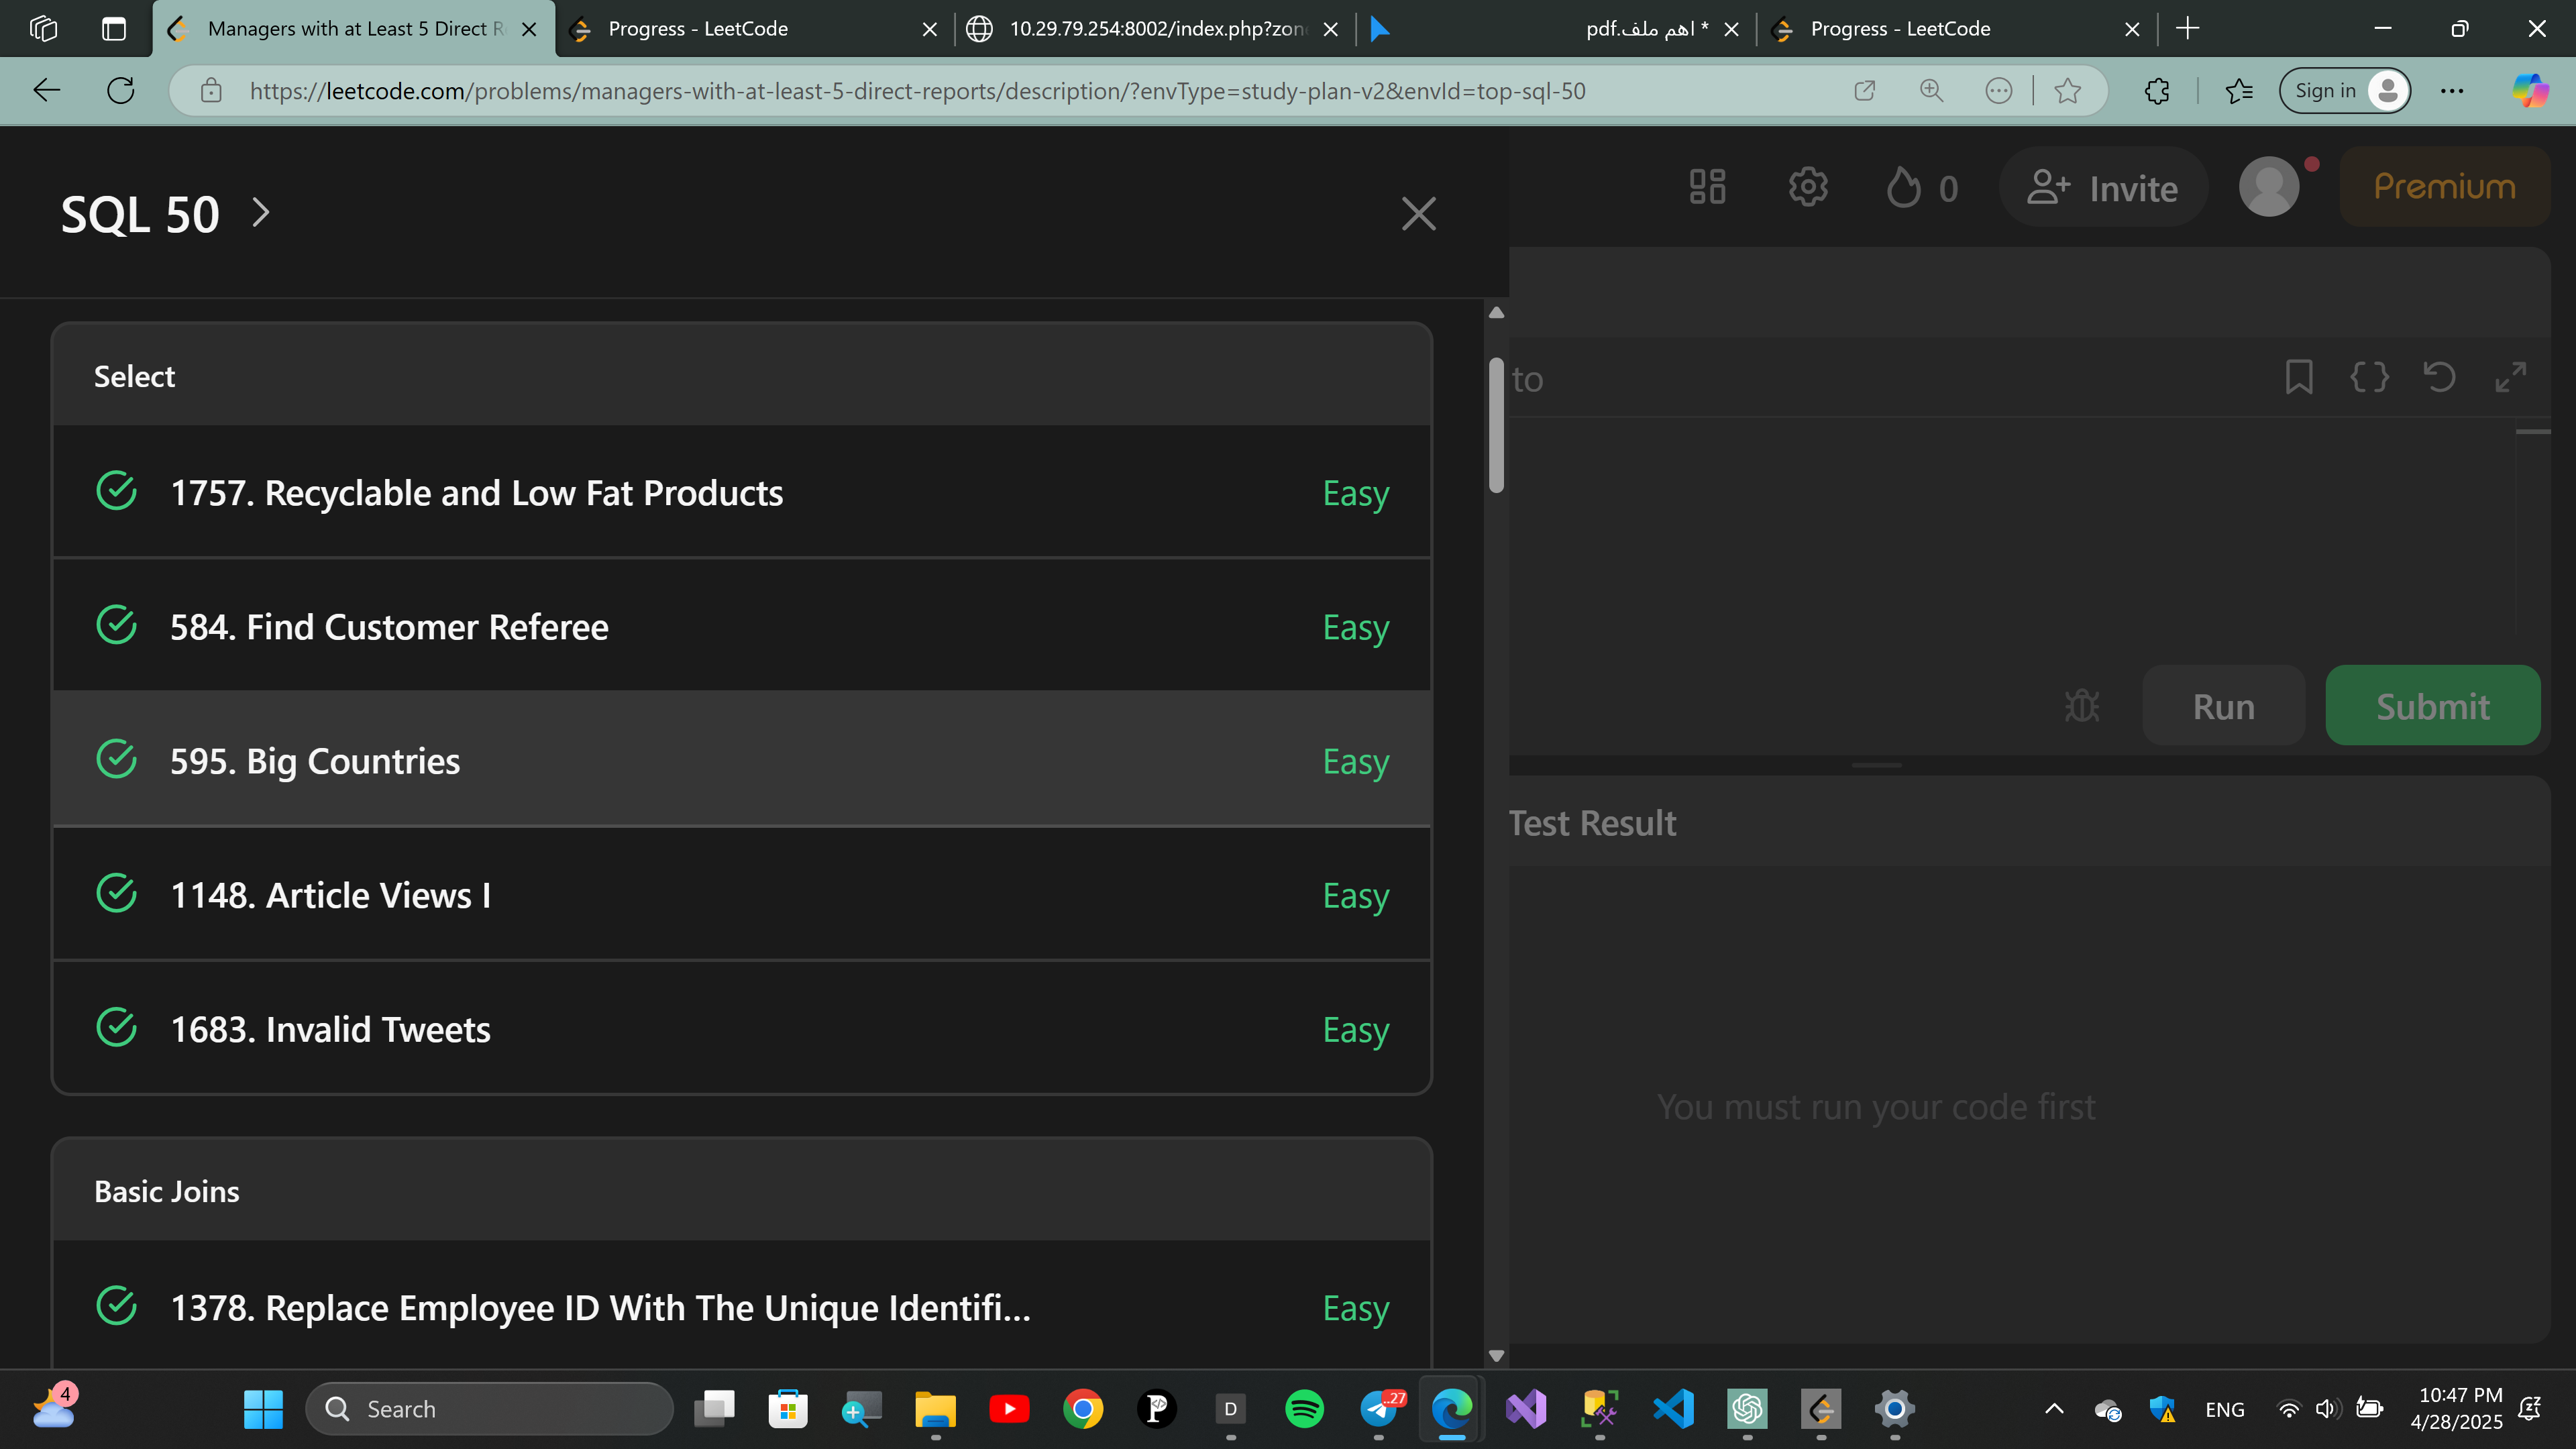Run the code

click(2224, 706)
